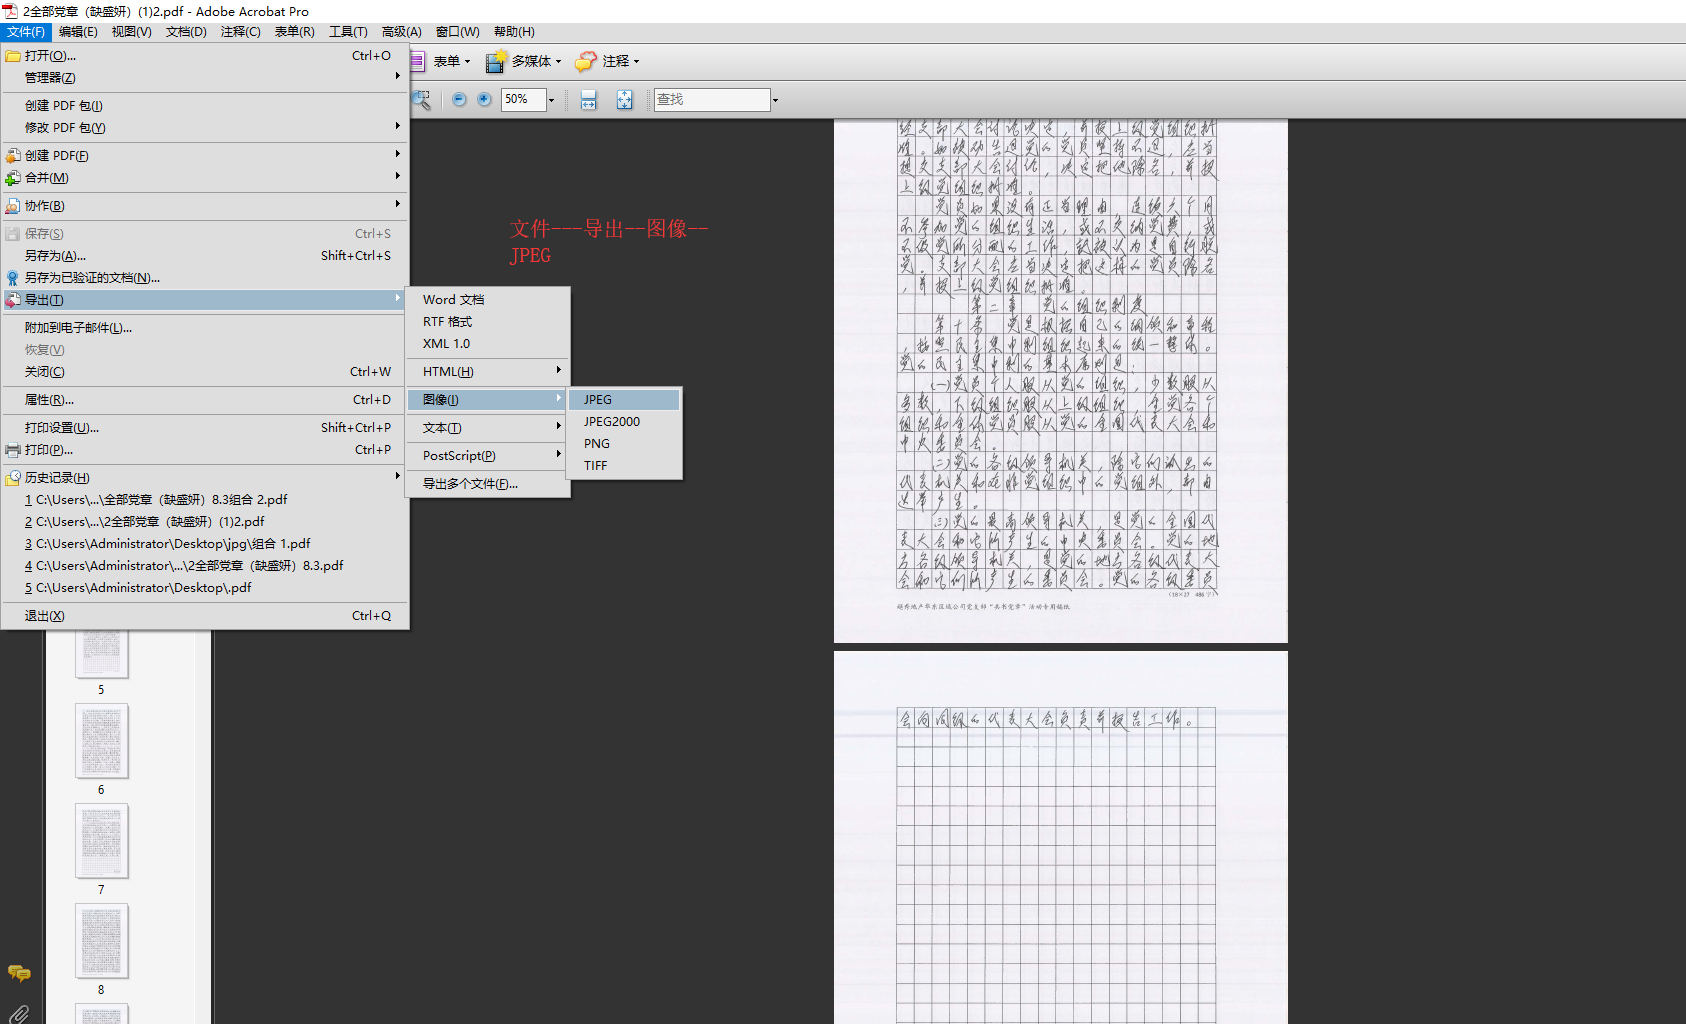Click 属性(R)... menu entry
1686x1024 pixels.
click(204, 399)
